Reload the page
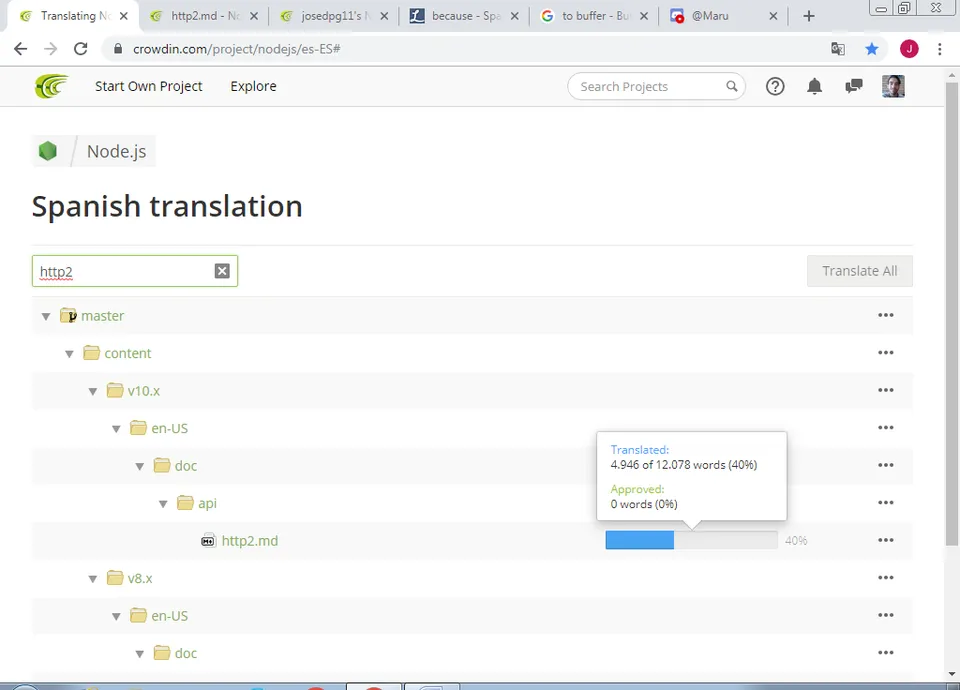960x690 pixels. pyautogui.click(x=81, y=49)
